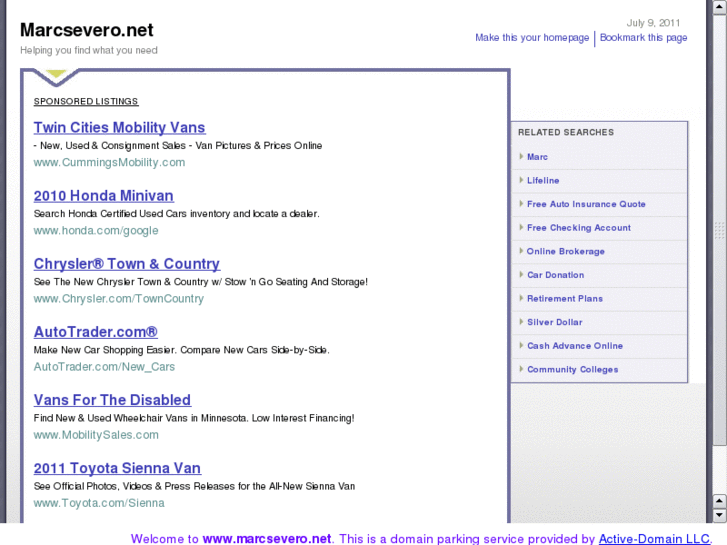The height and width of the screenshot is (545, 727).
Task: Click arrow bullet beside Community Colleges
Action: pyautogui.click(x=521, y=369)
